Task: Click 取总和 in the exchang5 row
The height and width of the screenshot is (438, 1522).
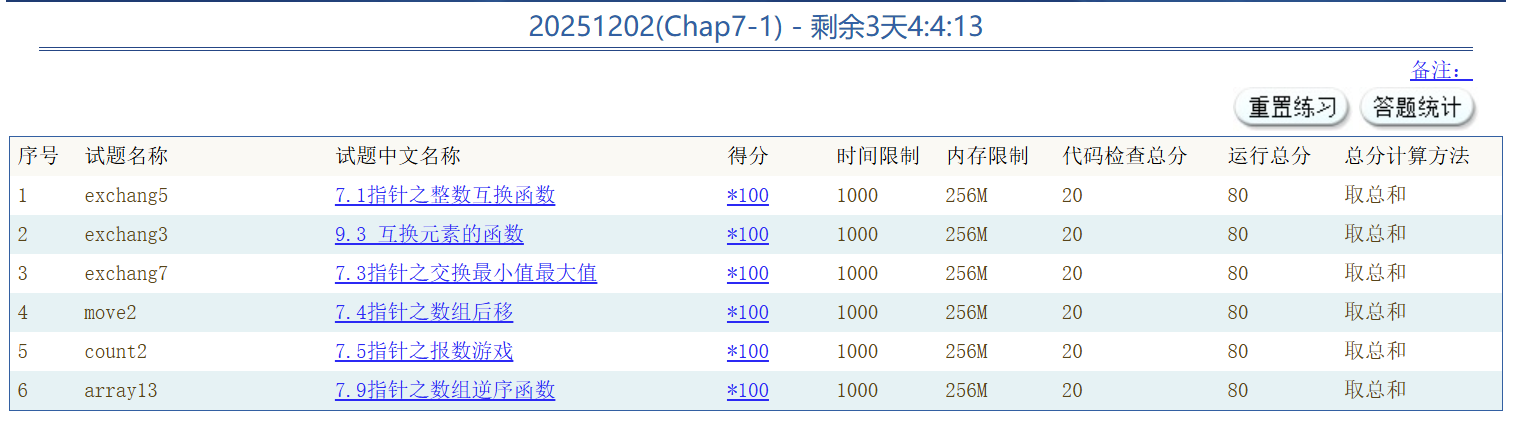Action: click(1376, 195)
